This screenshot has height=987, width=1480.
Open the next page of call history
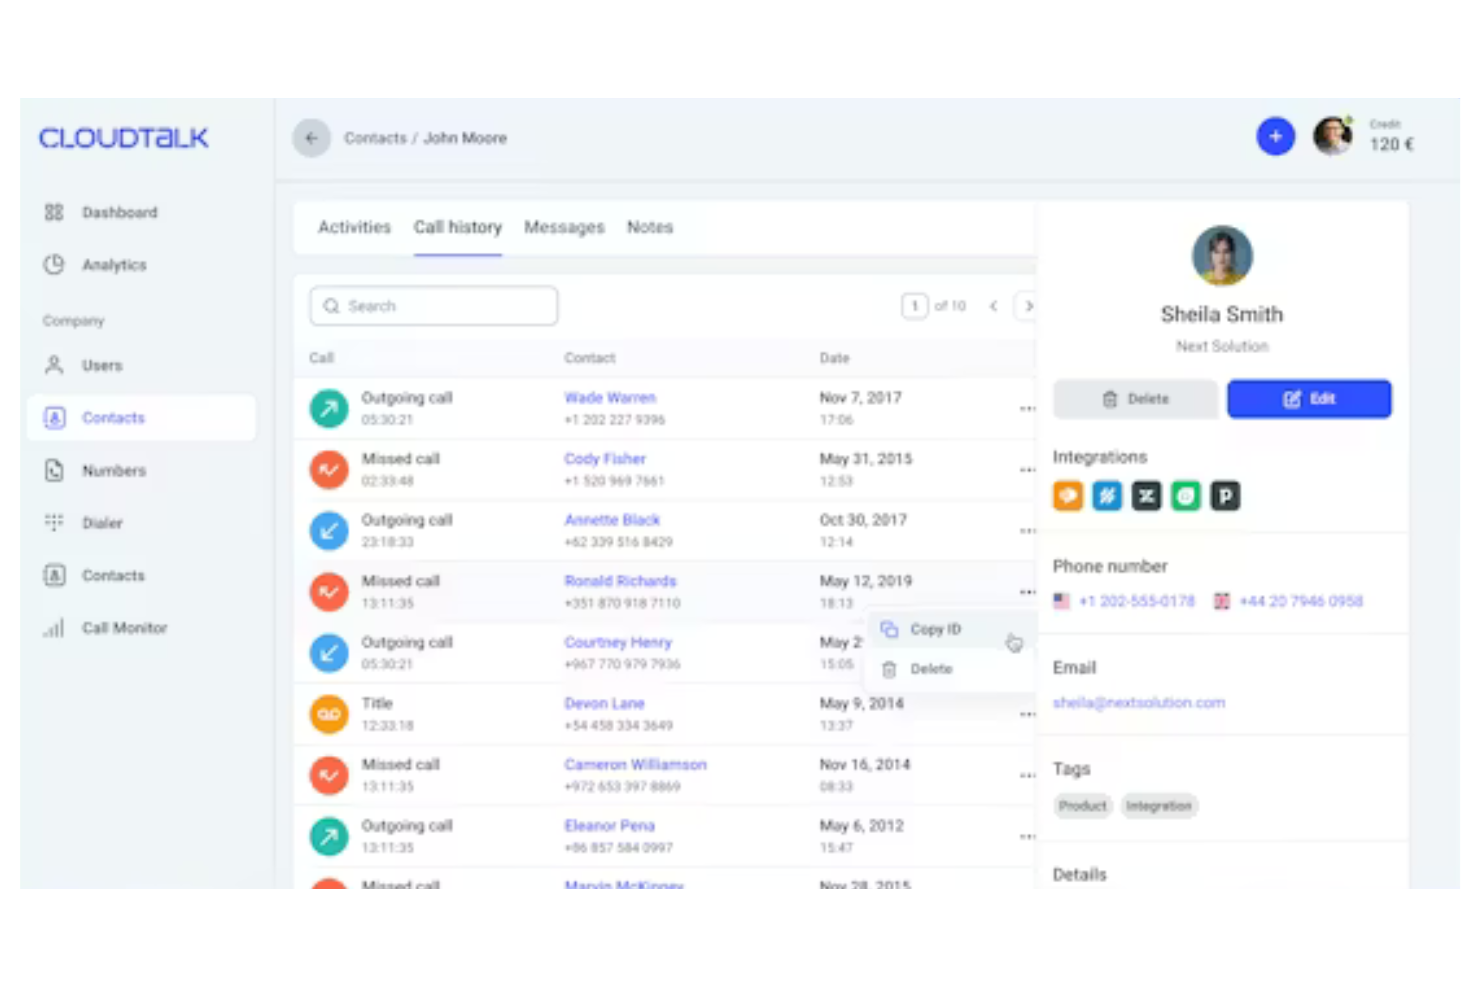tap(1029, 306)
